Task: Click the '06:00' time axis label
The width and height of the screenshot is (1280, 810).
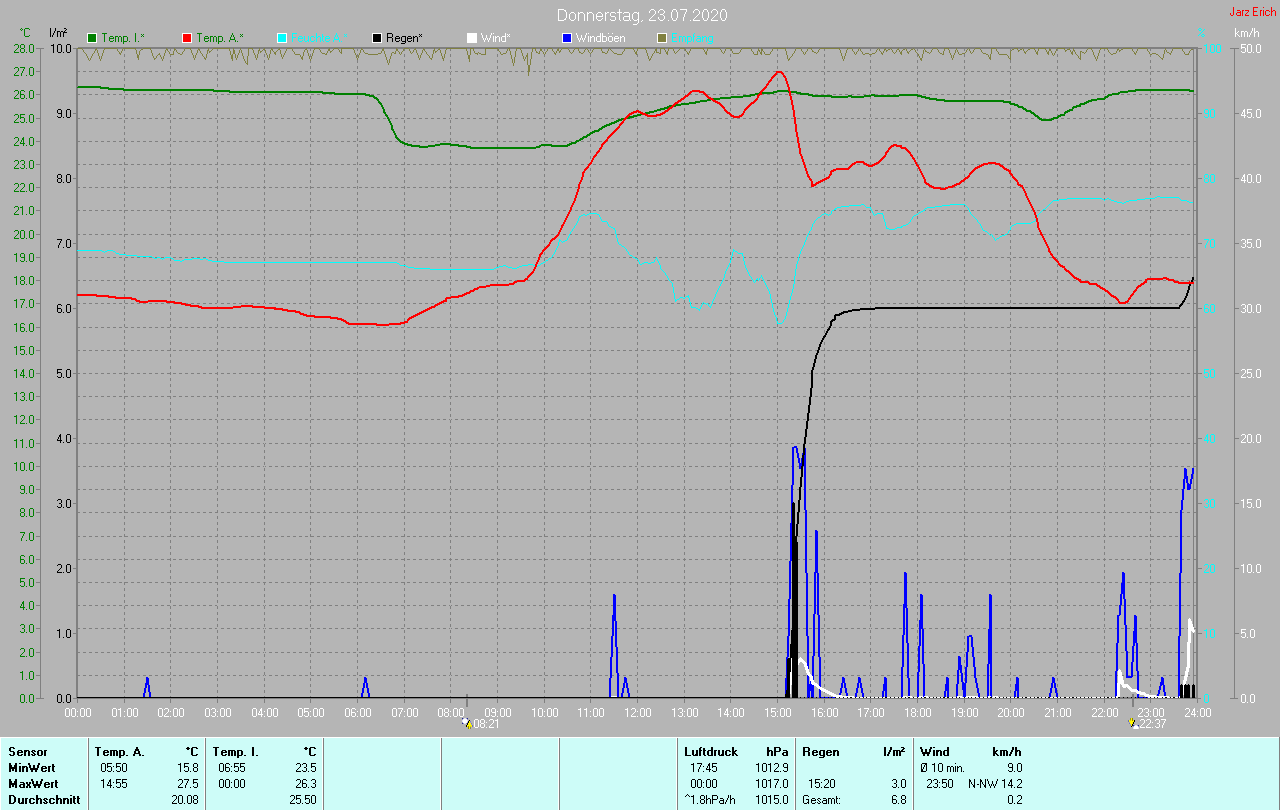Action: coord(358,712)
